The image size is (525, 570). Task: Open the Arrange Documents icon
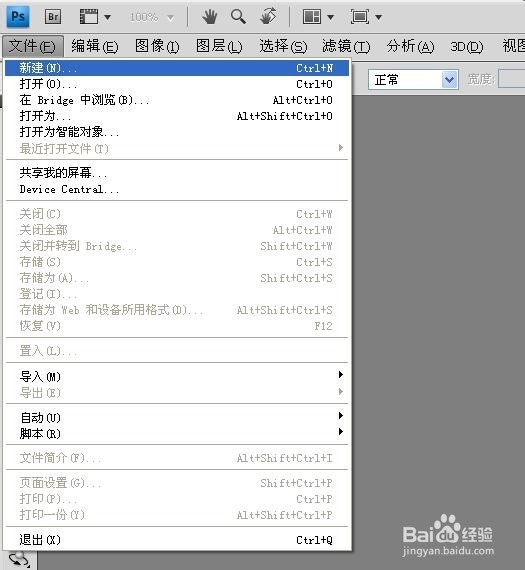312,17
